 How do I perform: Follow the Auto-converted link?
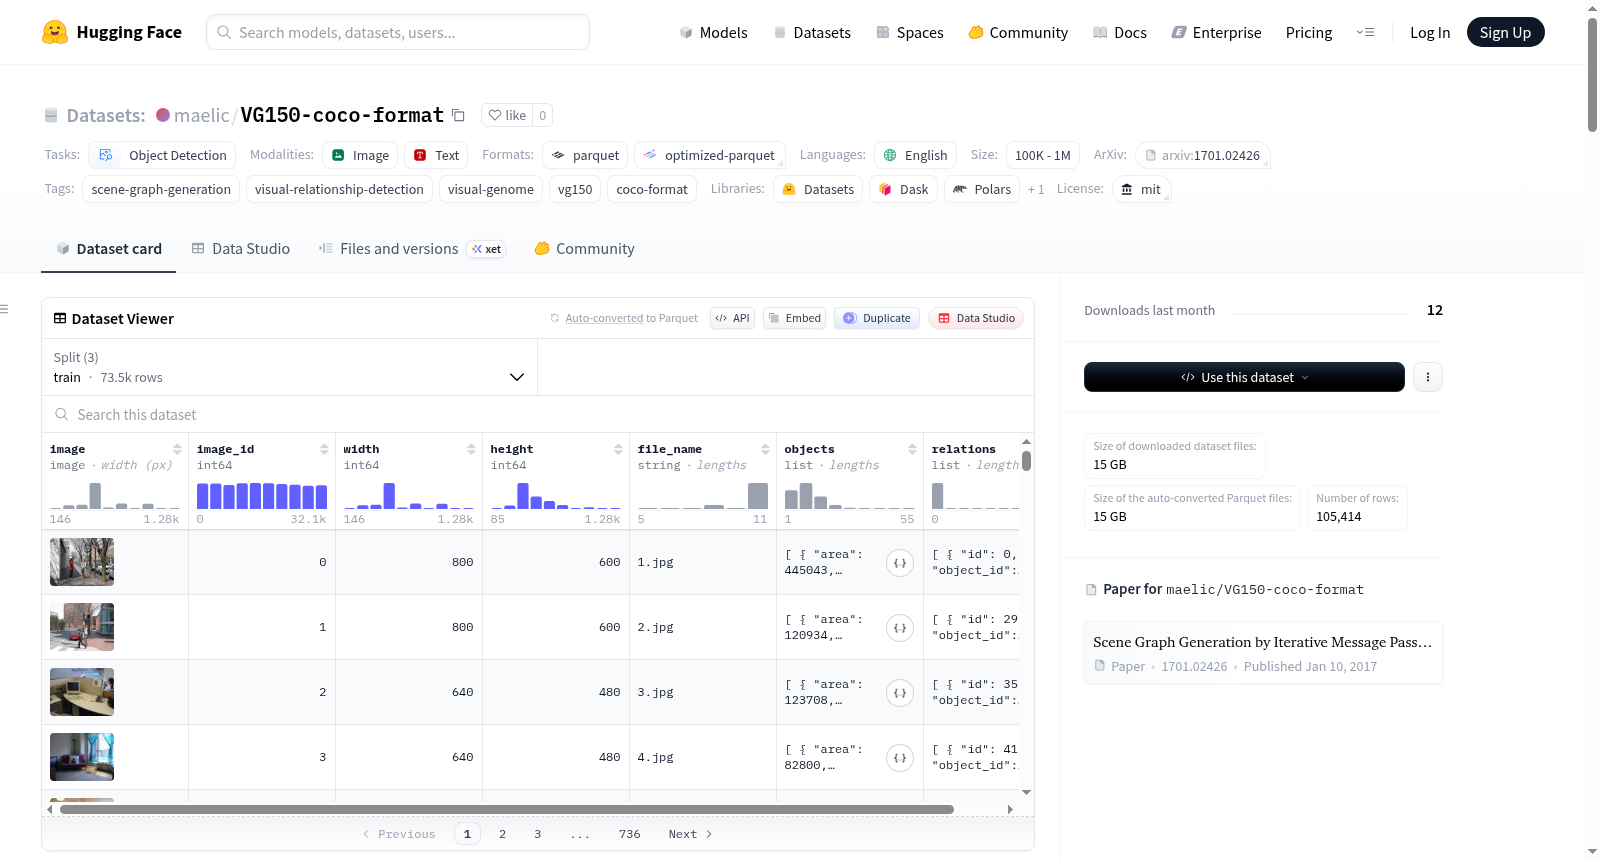tap(604, 318)
